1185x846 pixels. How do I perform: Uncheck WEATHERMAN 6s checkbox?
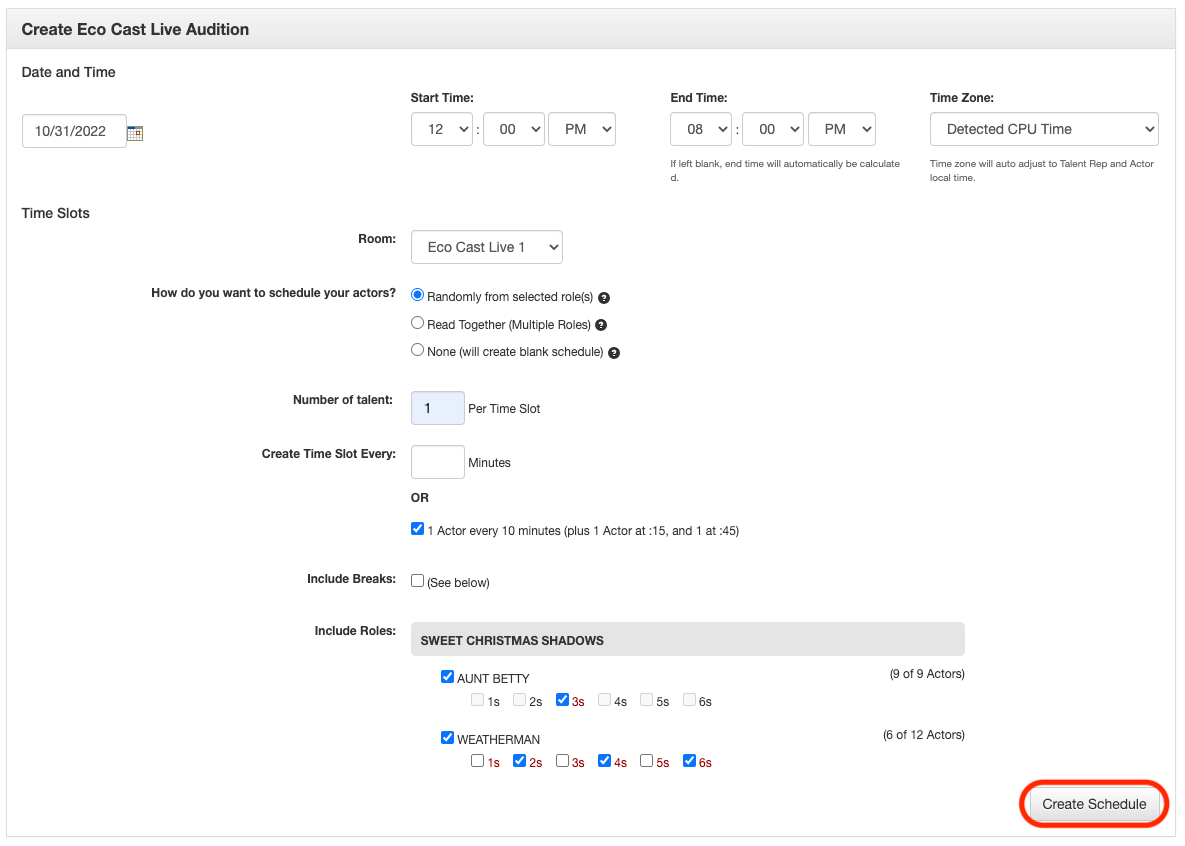point(689,761)
